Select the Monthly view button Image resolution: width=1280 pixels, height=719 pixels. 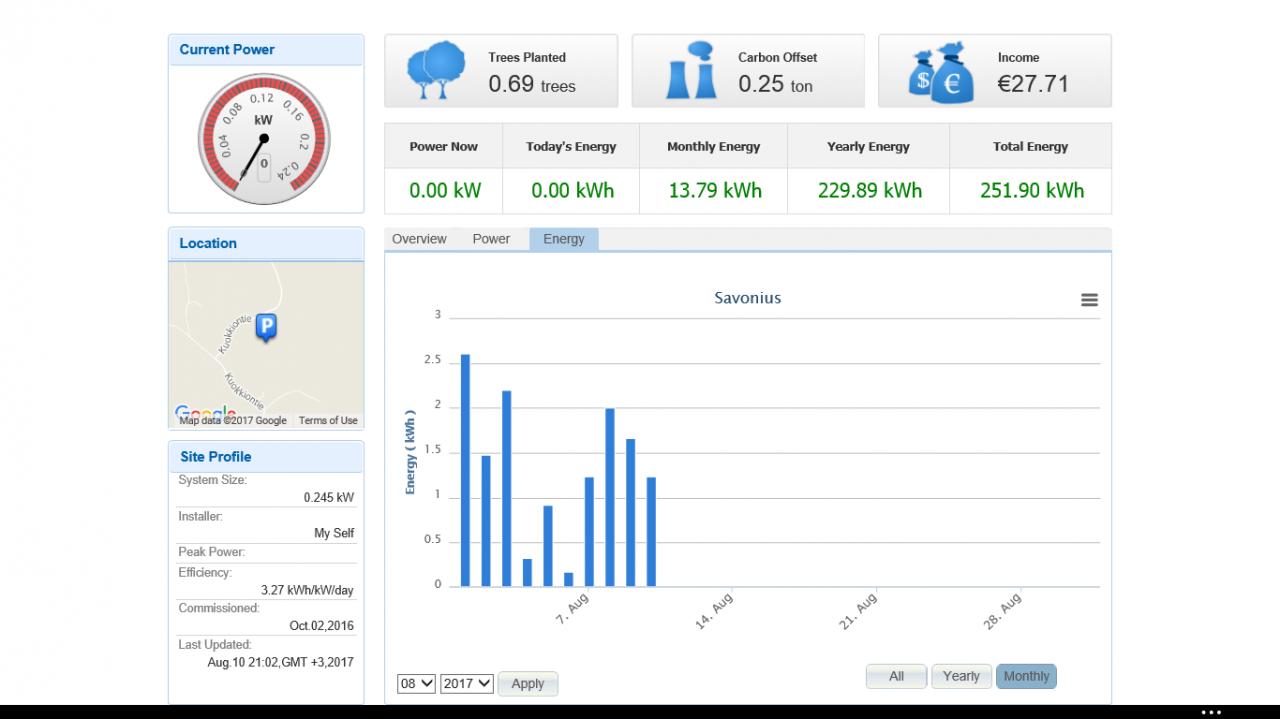1026,677
